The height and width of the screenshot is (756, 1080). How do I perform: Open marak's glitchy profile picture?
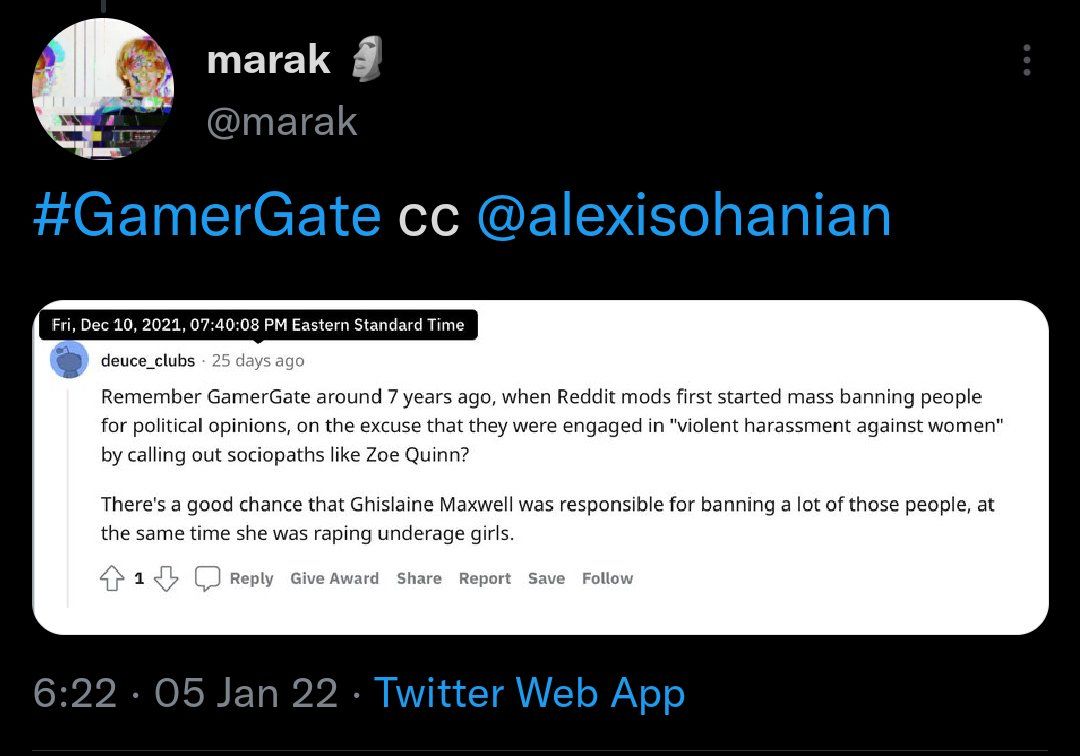[x=103, y=89]
